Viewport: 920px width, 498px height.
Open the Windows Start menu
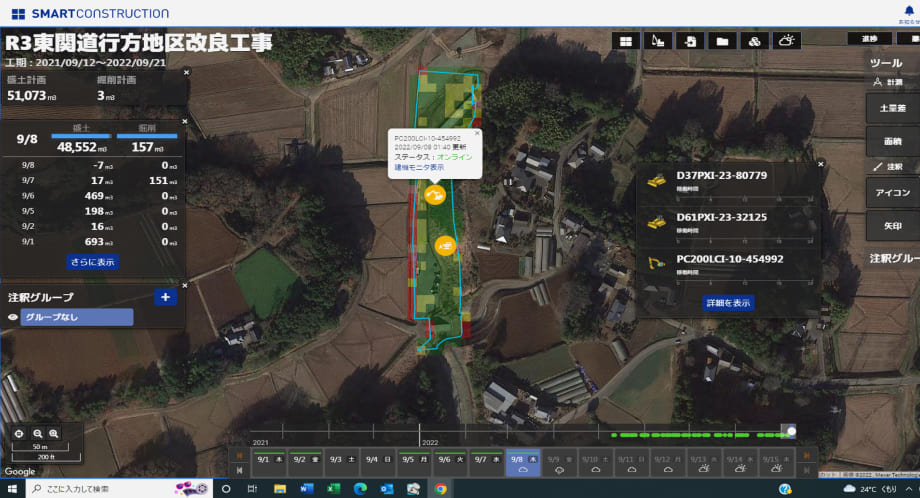12,489
